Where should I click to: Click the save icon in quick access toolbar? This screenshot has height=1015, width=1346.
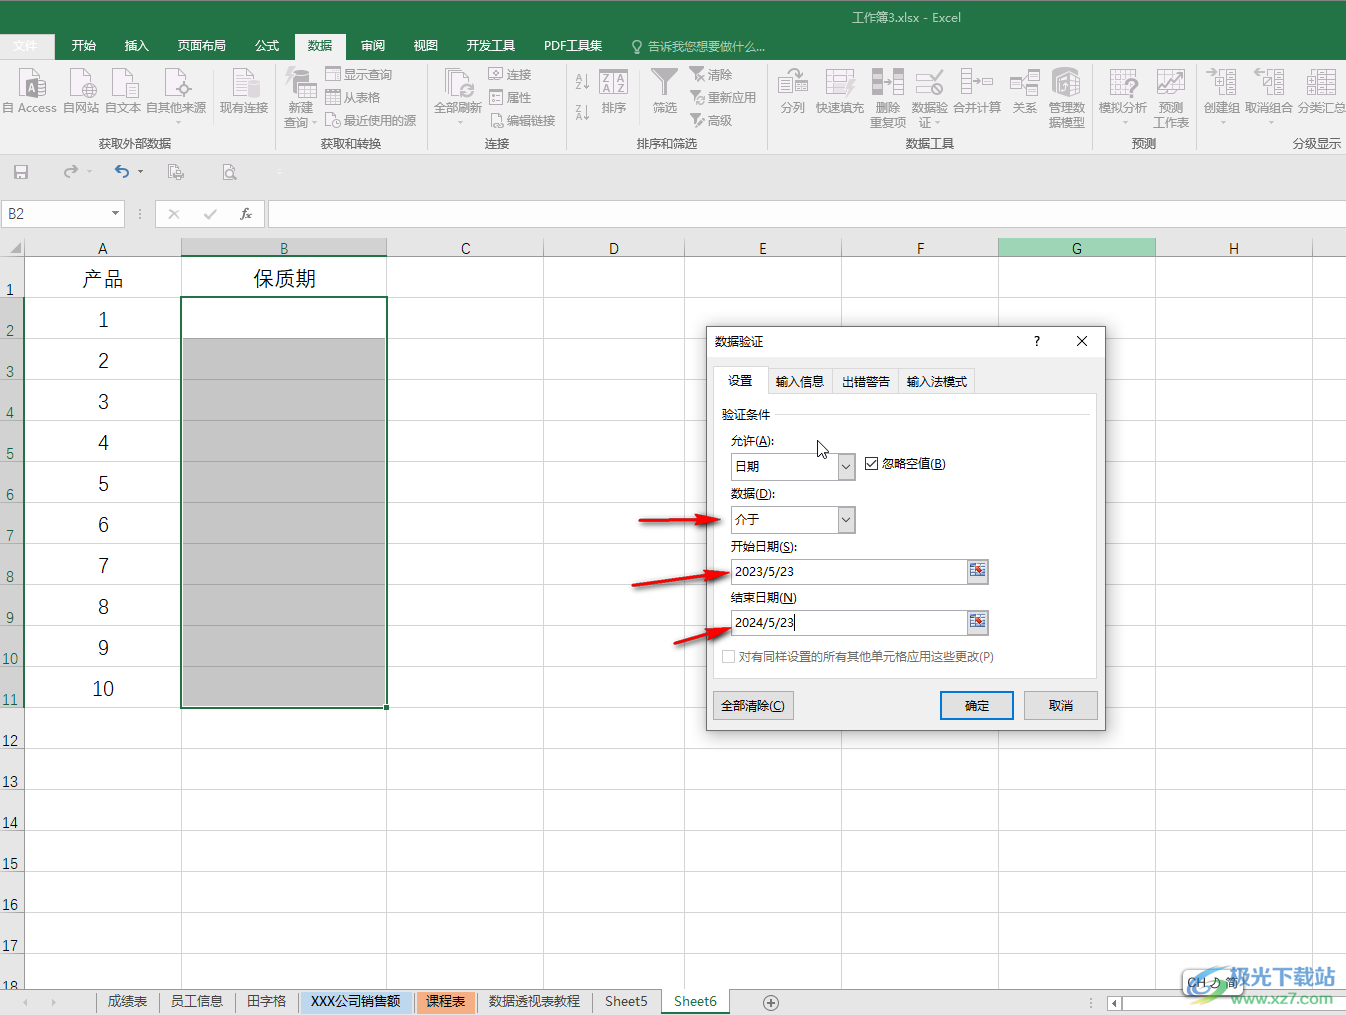click(21, 172)
